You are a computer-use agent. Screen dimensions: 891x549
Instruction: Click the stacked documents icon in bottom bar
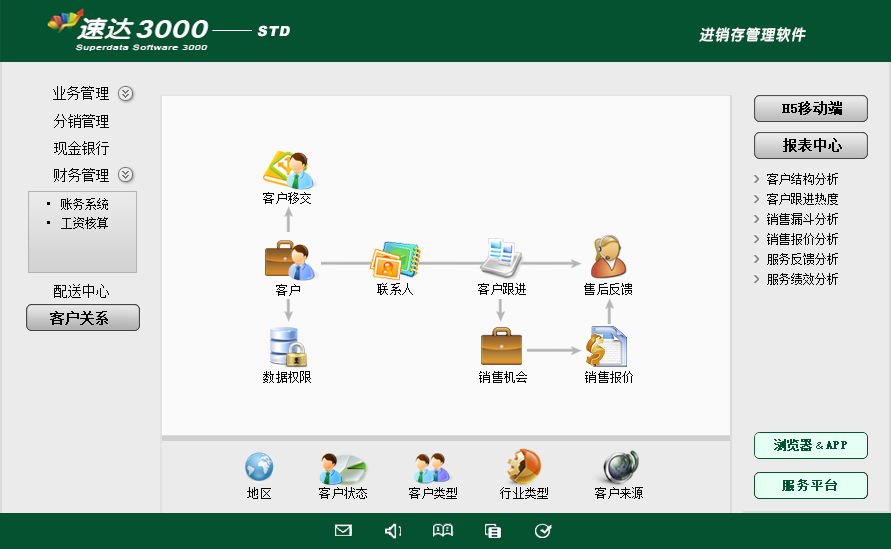coord(493,531)
